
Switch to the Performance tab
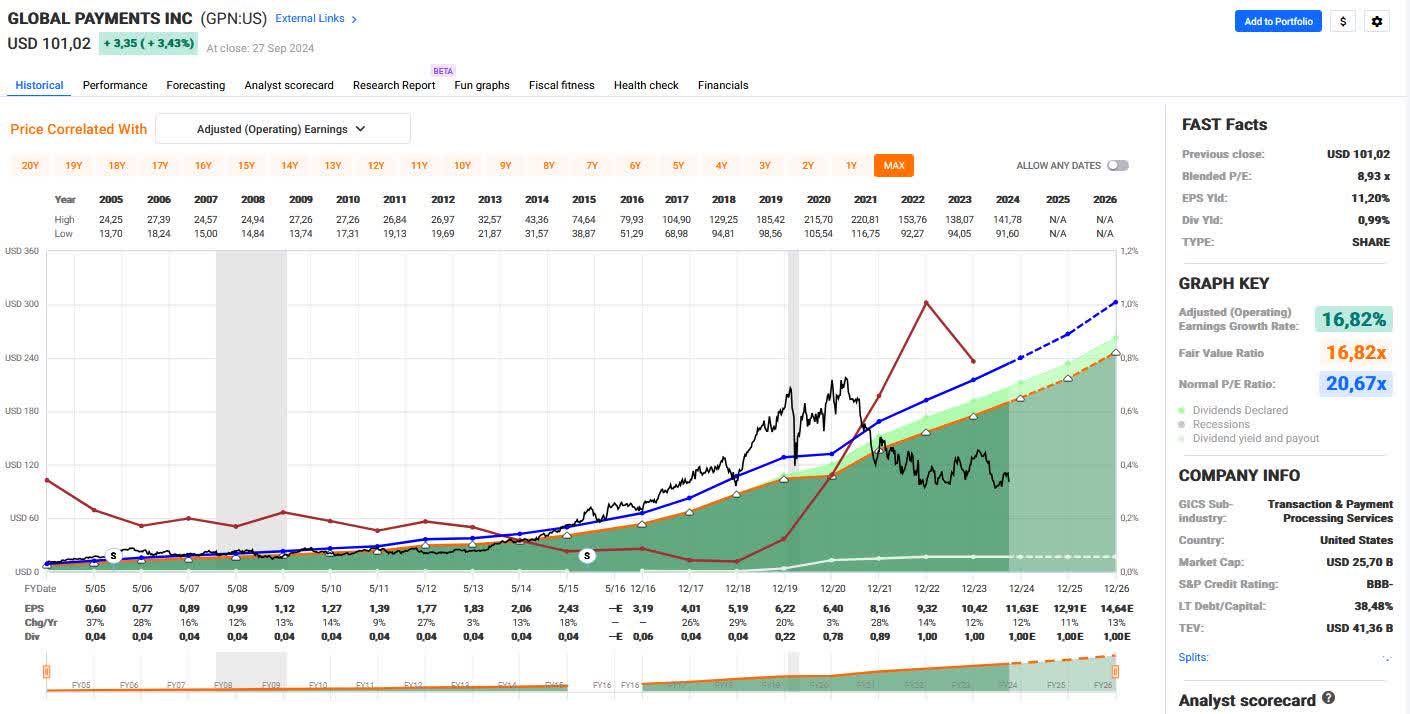114,85
